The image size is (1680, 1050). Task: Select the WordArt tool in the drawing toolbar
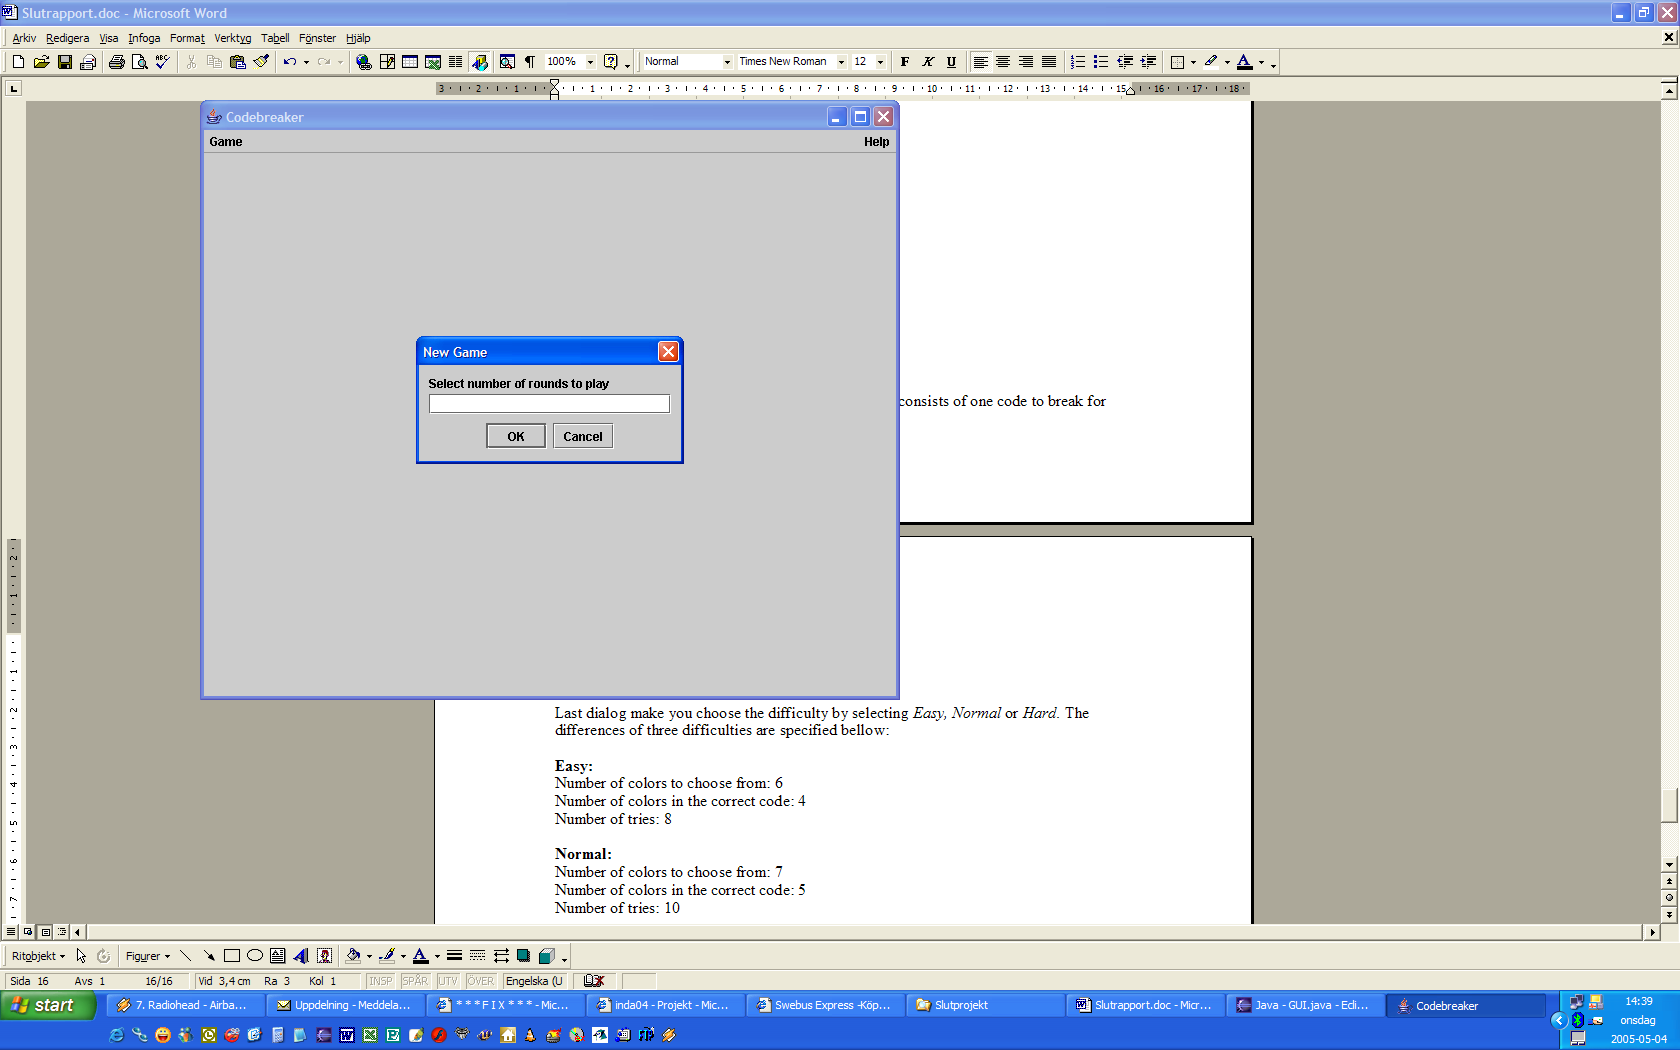(301, 956)
